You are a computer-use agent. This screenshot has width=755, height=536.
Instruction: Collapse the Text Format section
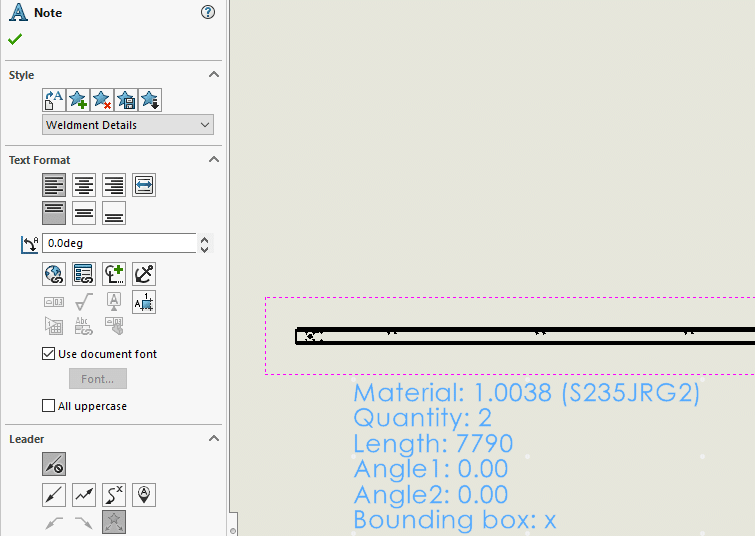(213, 160)
